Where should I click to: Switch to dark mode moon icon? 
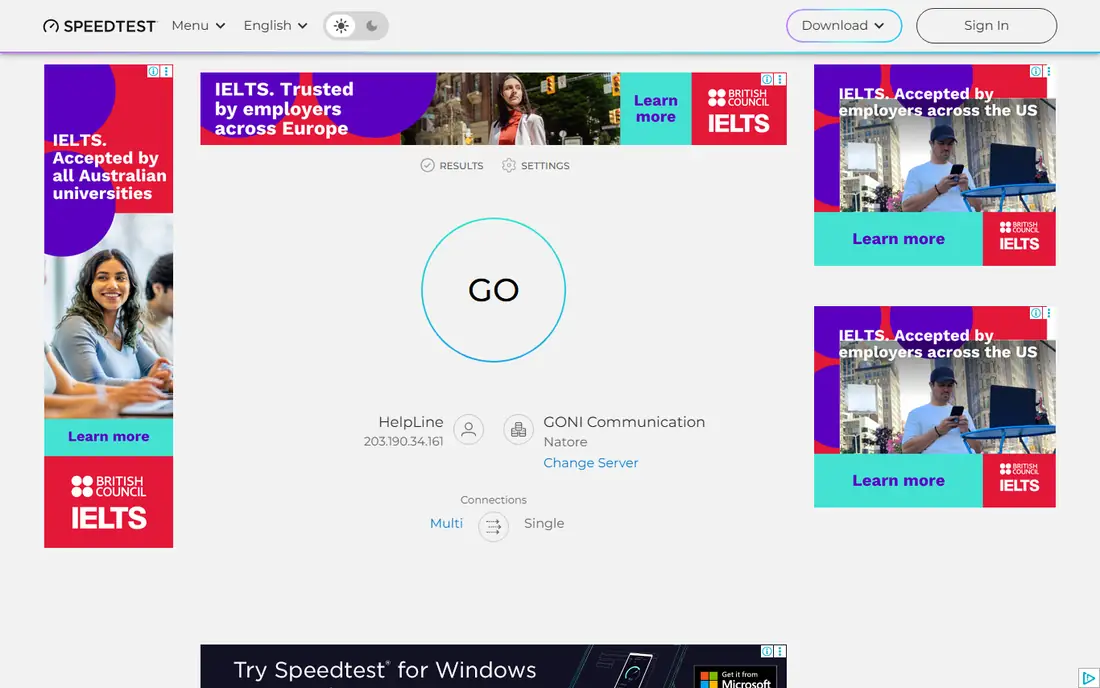click(372, 26)
